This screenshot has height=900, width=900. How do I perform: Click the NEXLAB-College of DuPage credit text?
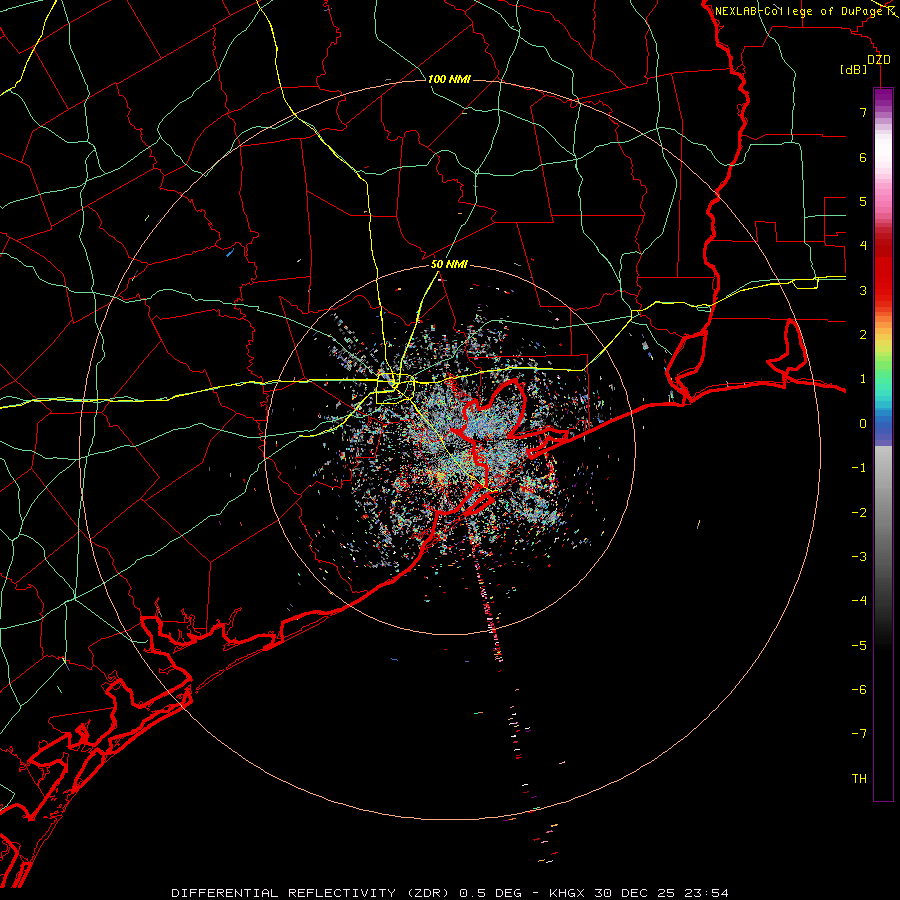tap(798, 11)
